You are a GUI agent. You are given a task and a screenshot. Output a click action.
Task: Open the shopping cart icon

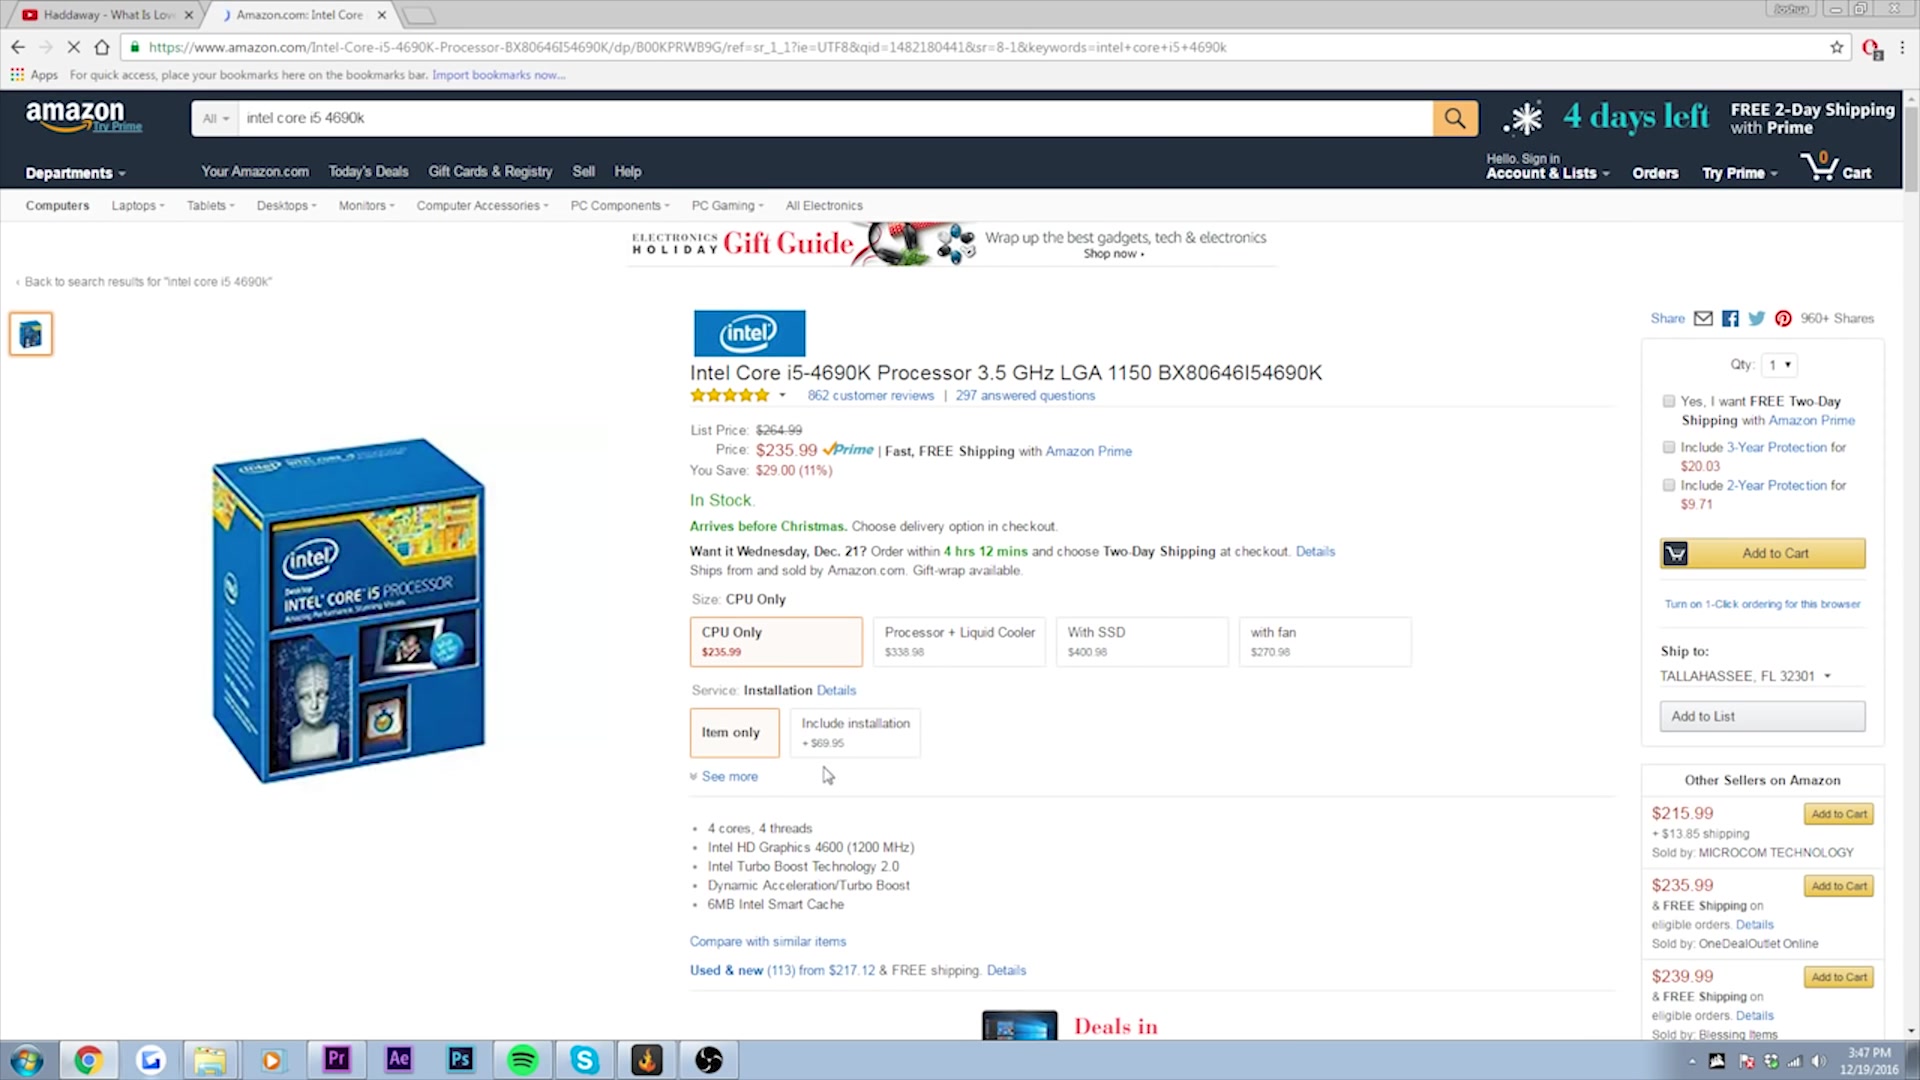click(x=1836, y=167)
